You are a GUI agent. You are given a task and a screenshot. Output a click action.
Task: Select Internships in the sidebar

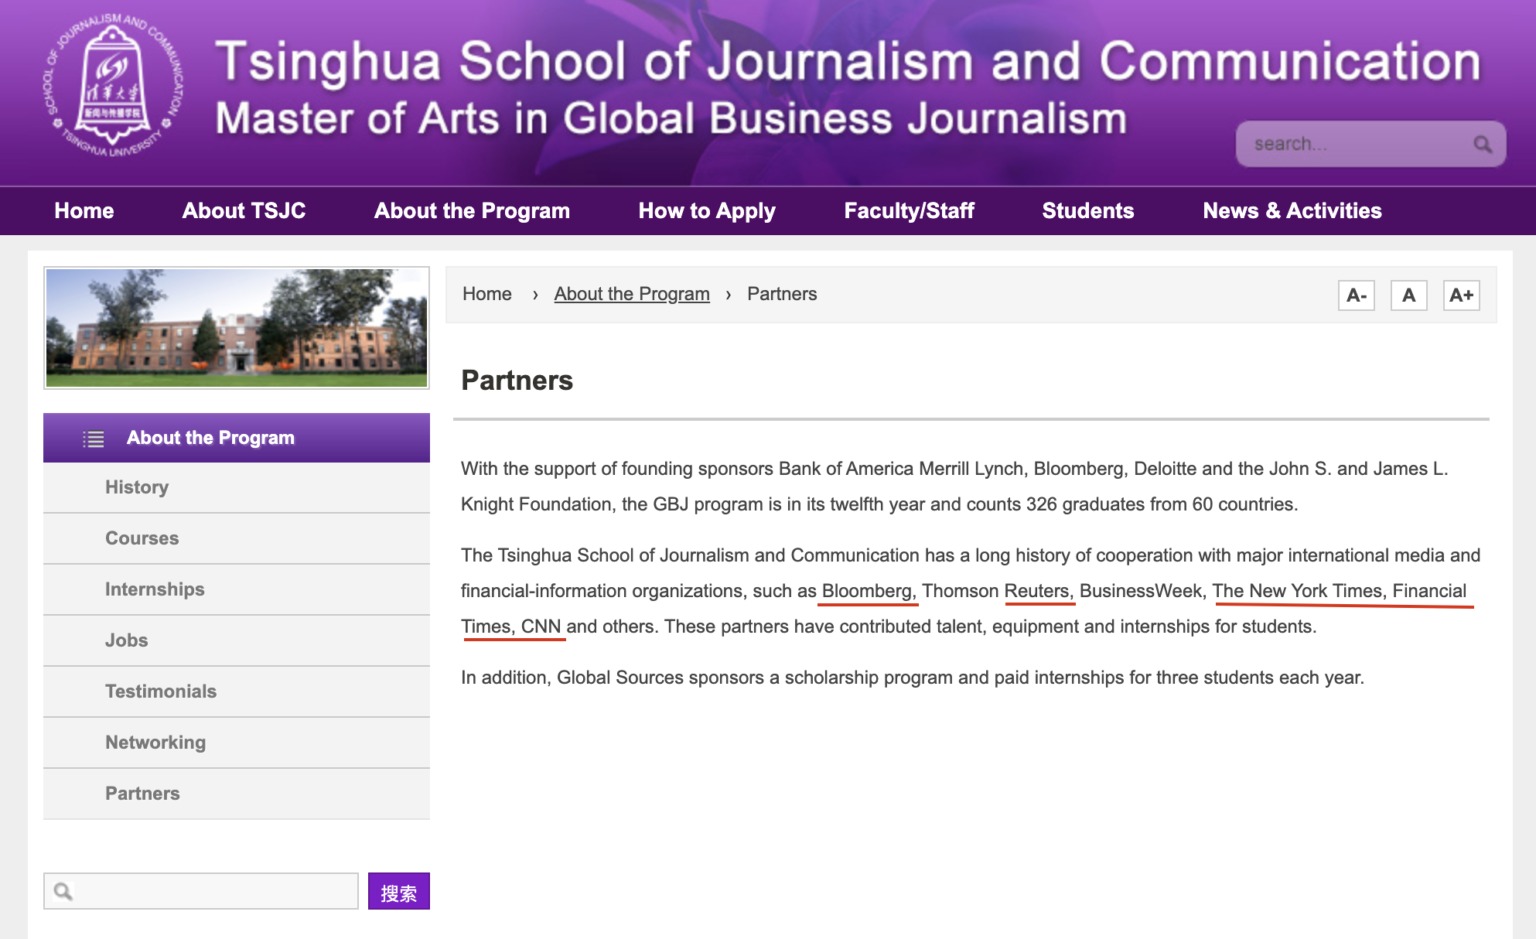155,589
